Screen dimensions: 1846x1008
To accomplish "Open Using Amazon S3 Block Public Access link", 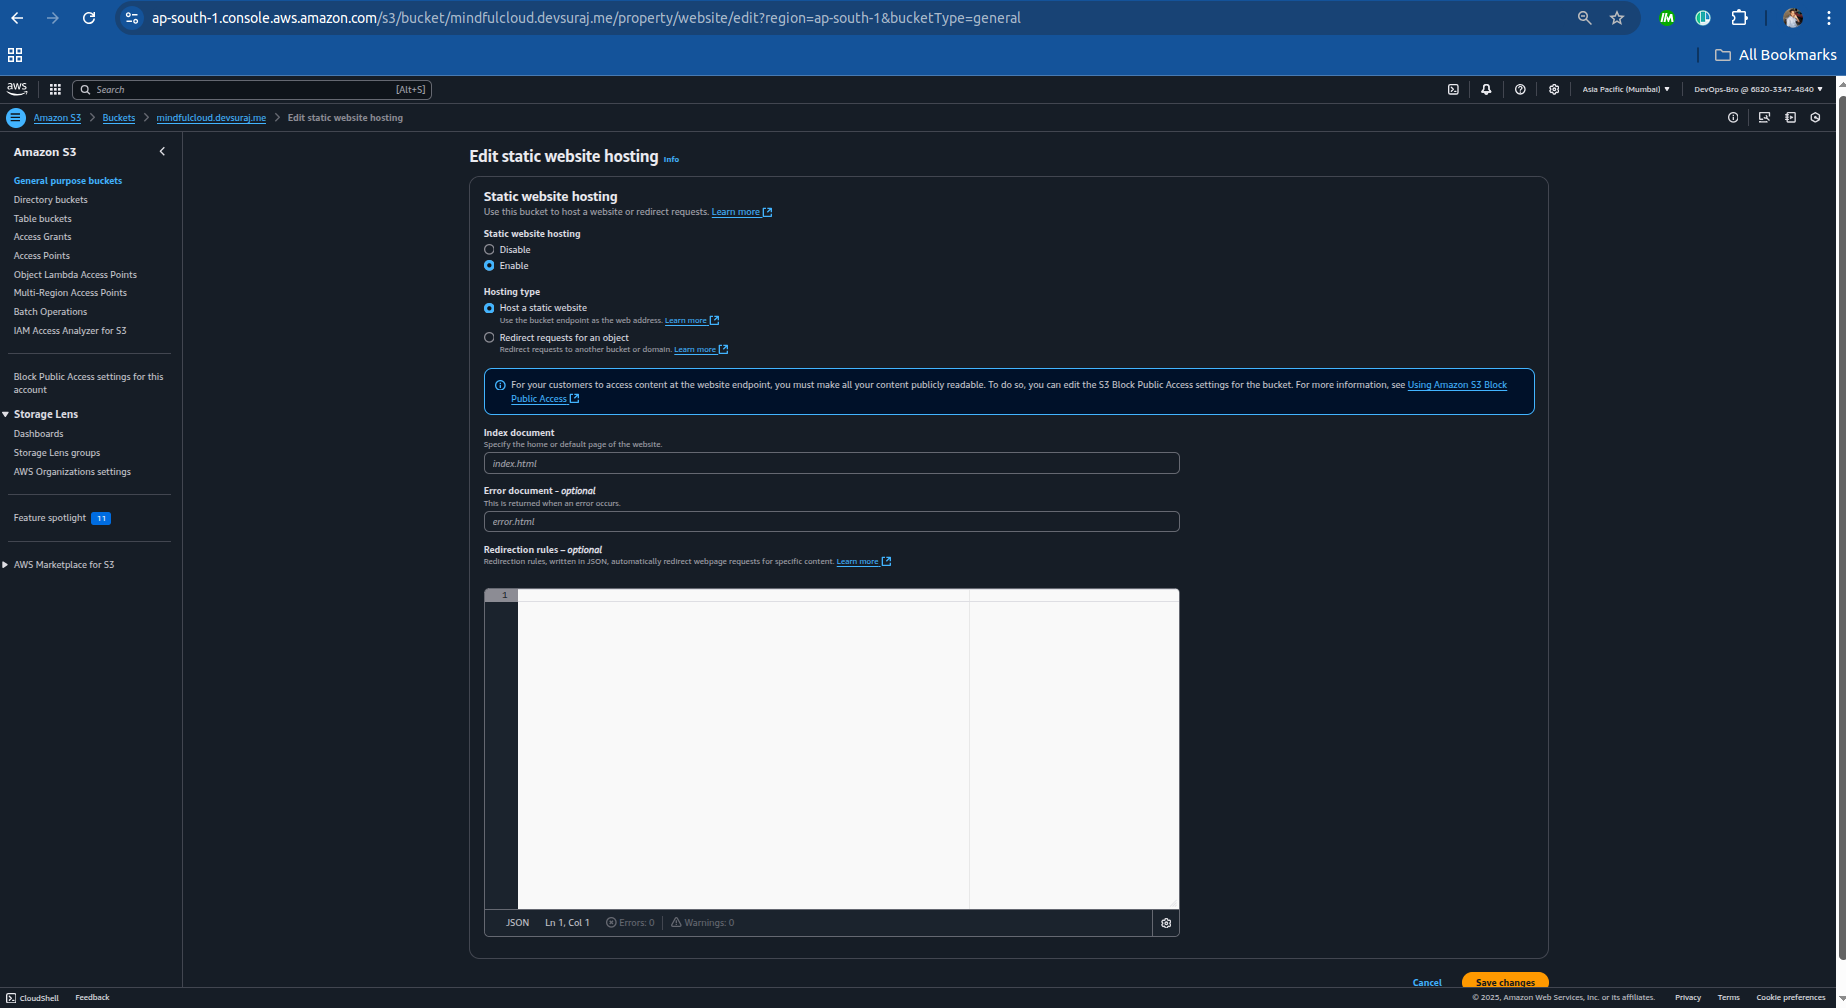I will click(x=1456, y=385).
